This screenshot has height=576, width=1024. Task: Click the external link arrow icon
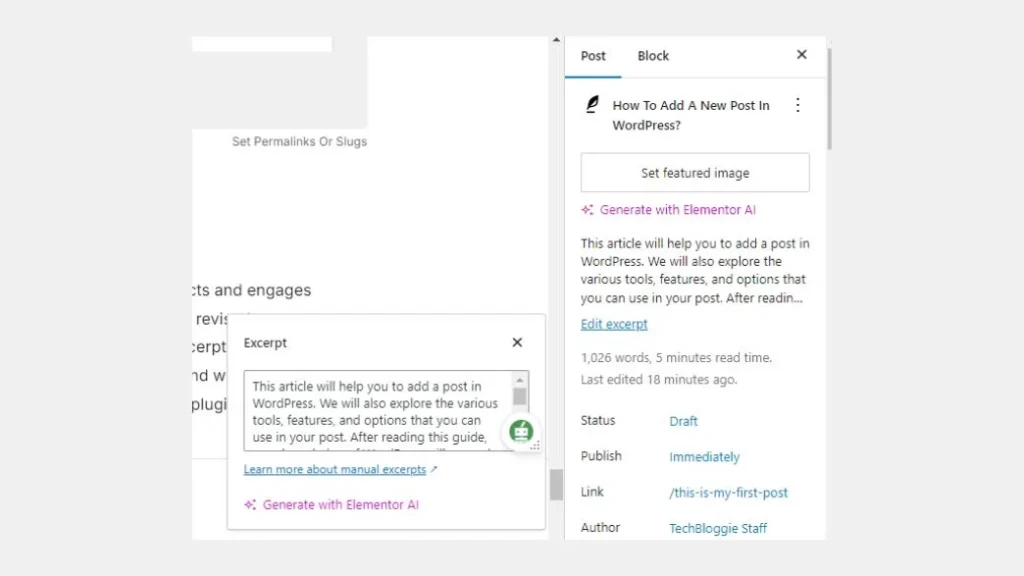(434, 469)
